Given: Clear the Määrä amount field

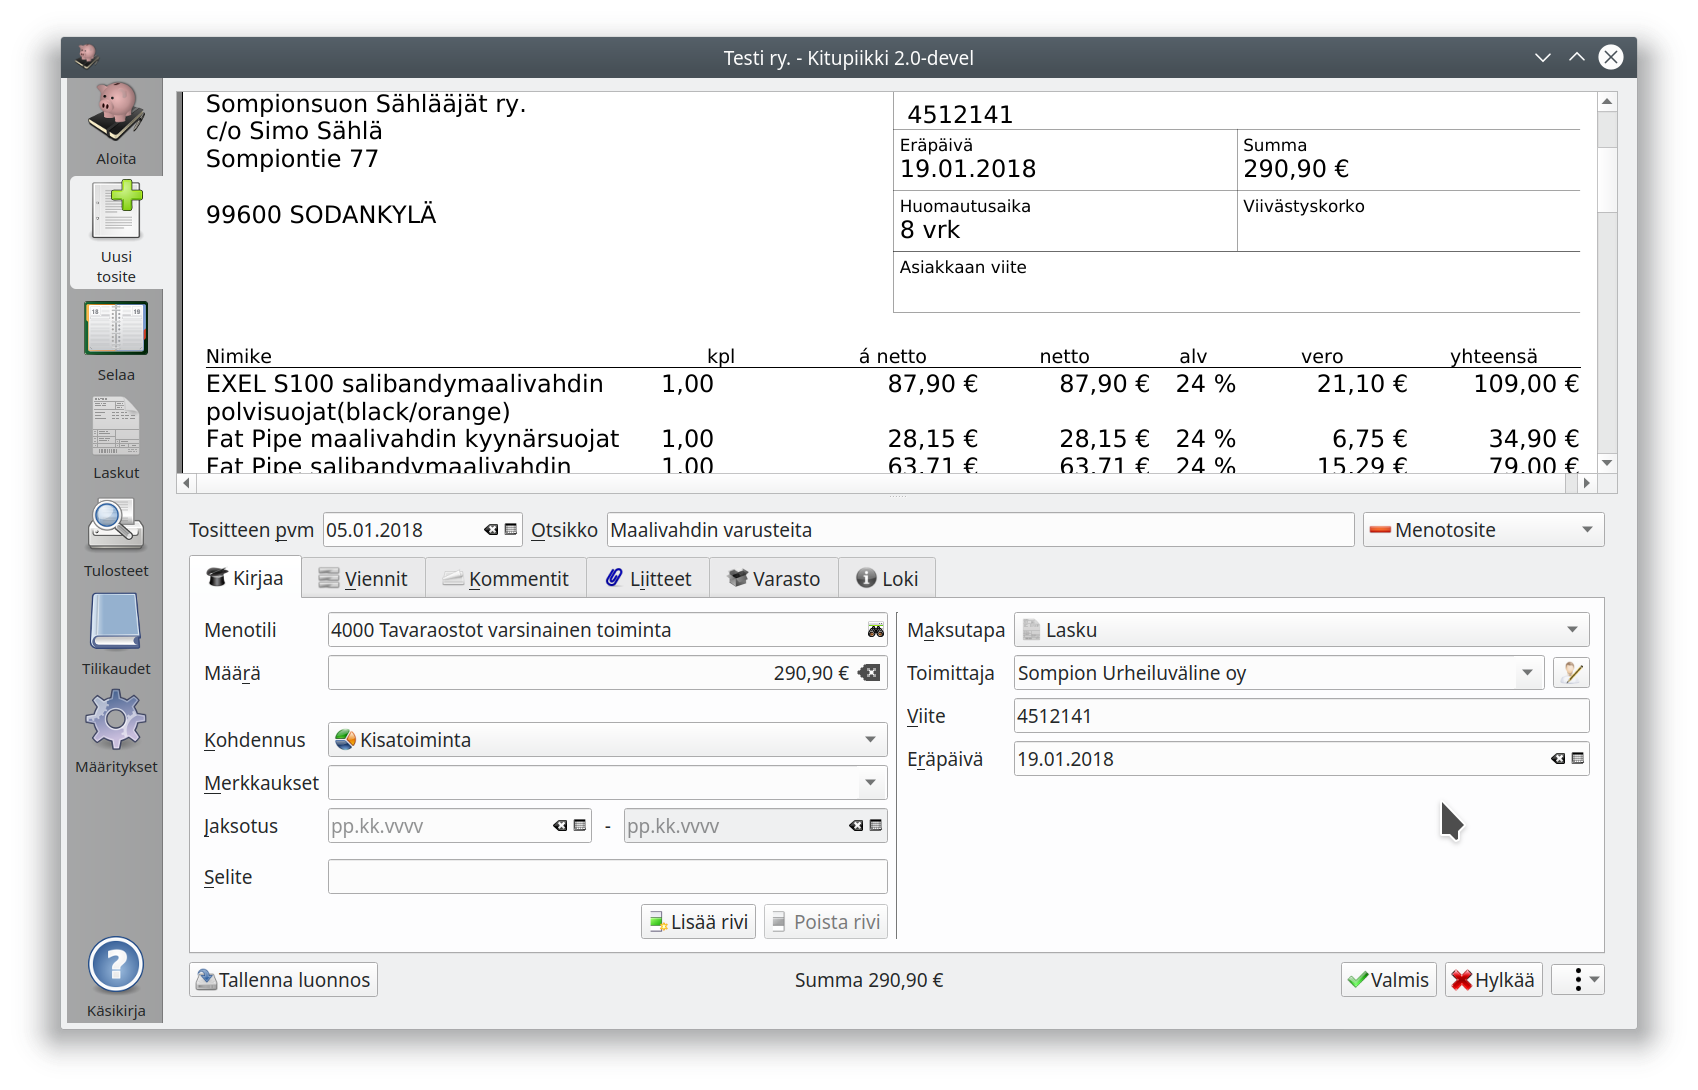Looking at the screenshot, I should pyautogui.click(x=870, y=673).
